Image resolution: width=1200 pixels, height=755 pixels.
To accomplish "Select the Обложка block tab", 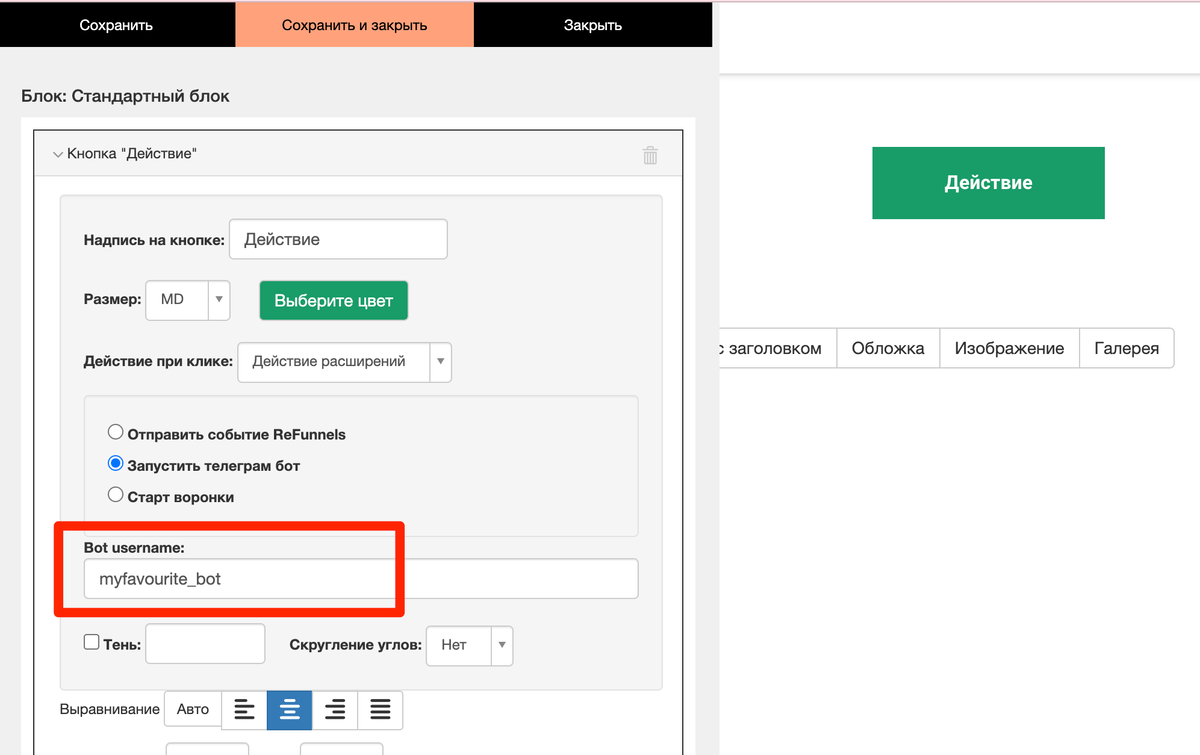I will (x=888, y=348).
